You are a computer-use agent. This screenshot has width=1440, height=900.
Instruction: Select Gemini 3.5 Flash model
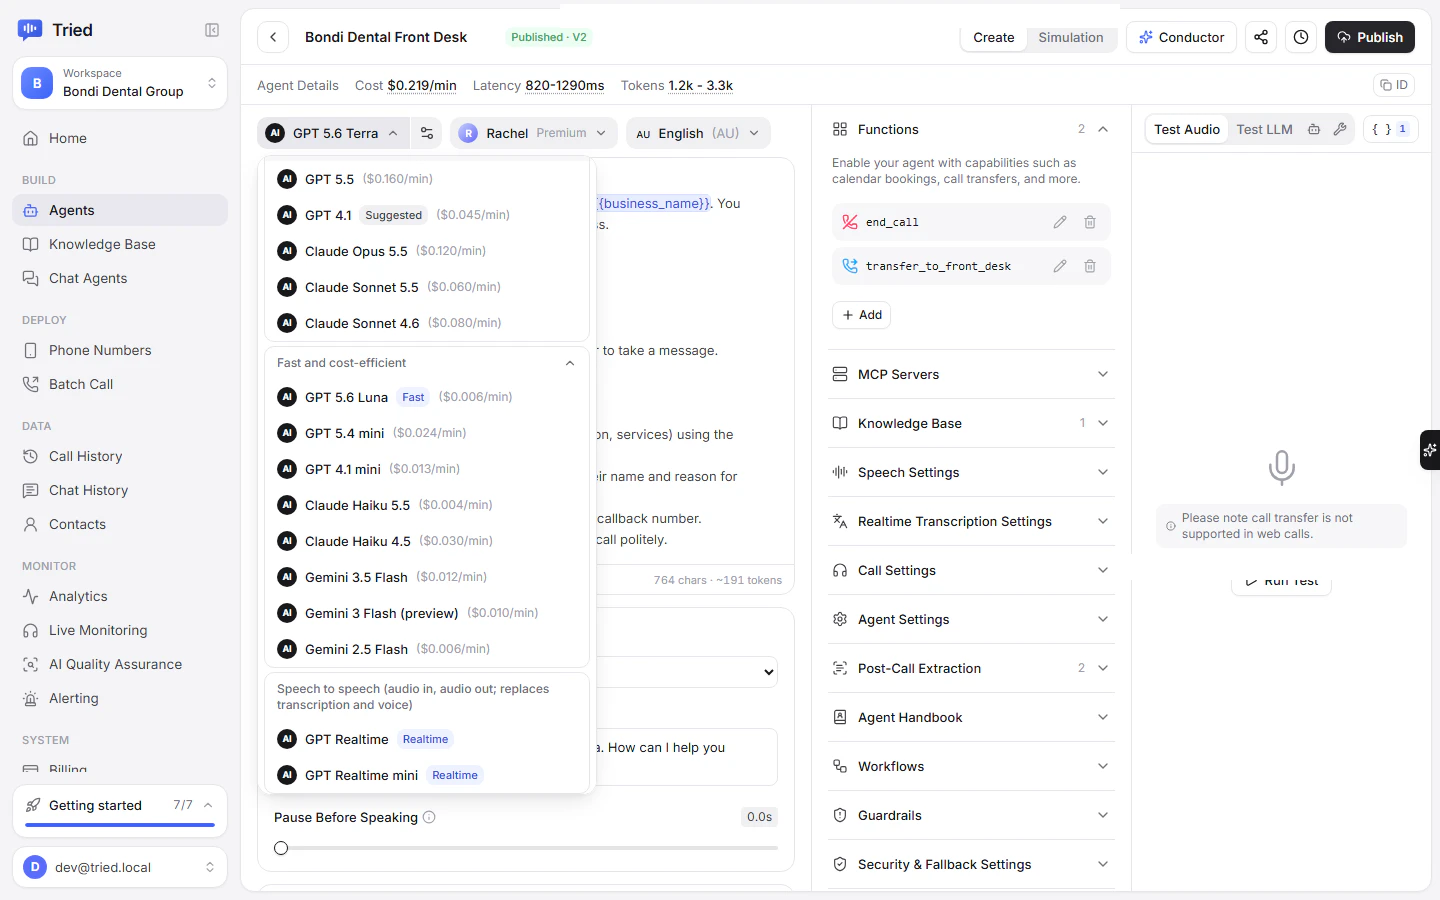[426, 577]
